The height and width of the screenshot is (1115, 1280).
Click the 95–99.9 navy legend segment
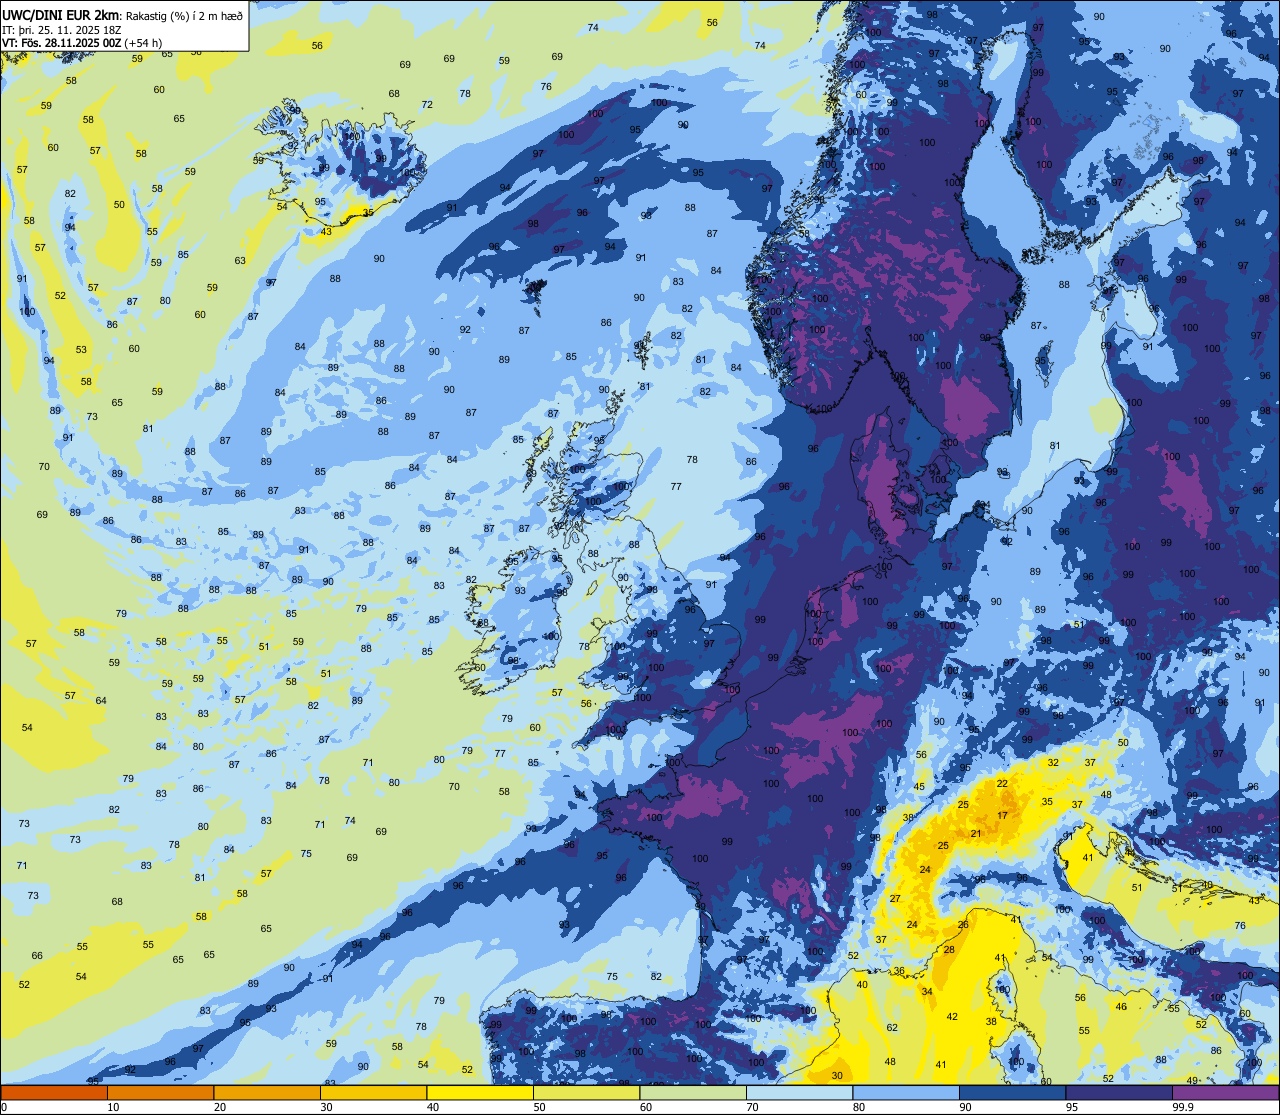1119,1092
